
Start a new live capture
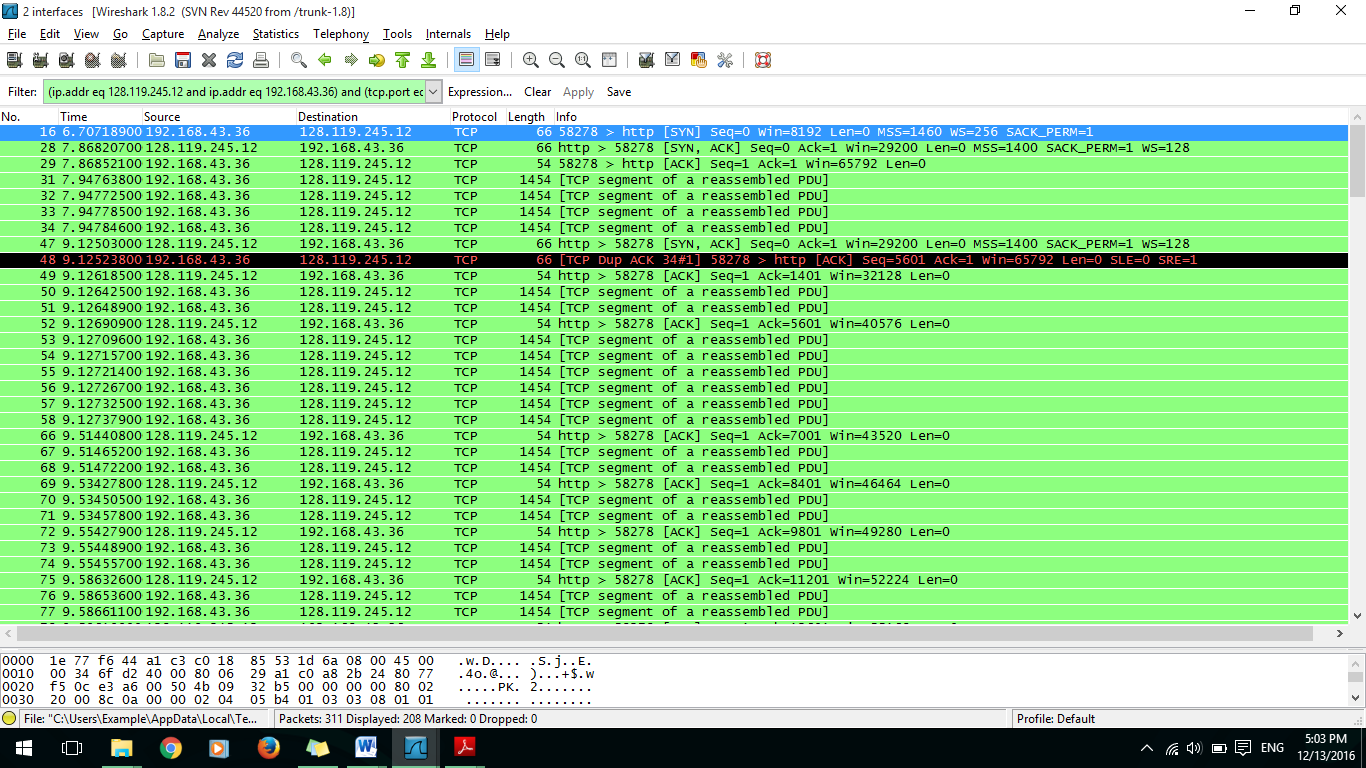(x=66, y=60)
